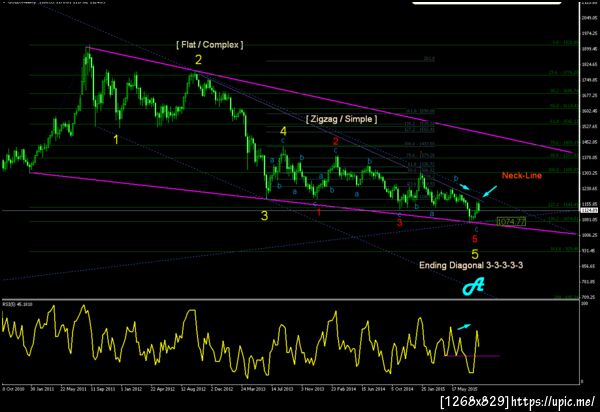Image resolution: width=600 pixels, height=412 pixels.
Task: Click the red wave '5' label
Action: point(474,239)
